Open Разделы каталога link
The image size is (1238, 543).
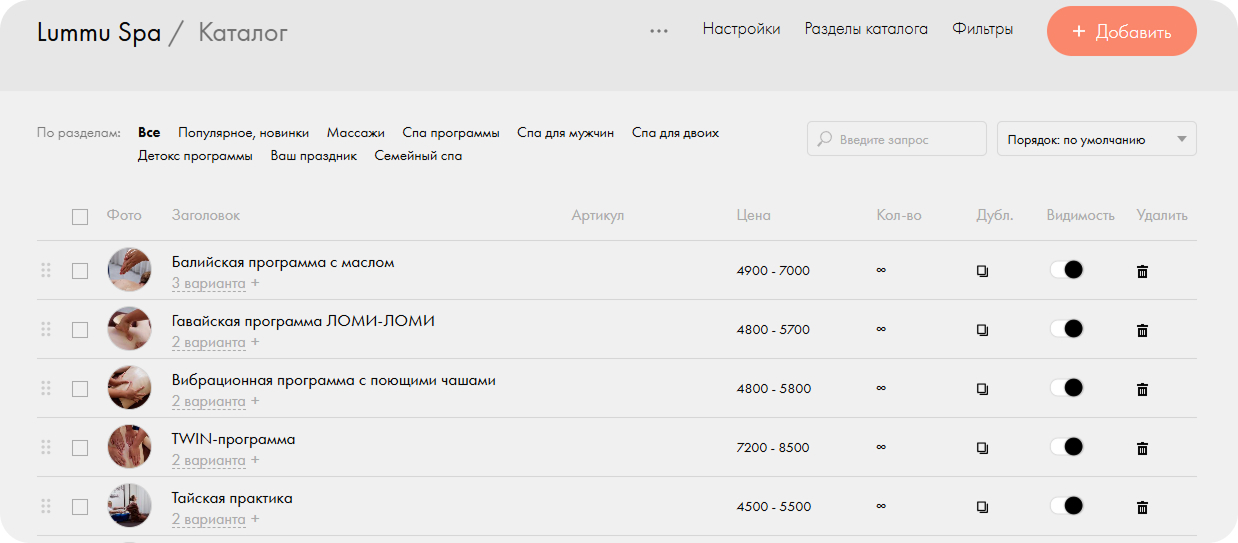866,29
